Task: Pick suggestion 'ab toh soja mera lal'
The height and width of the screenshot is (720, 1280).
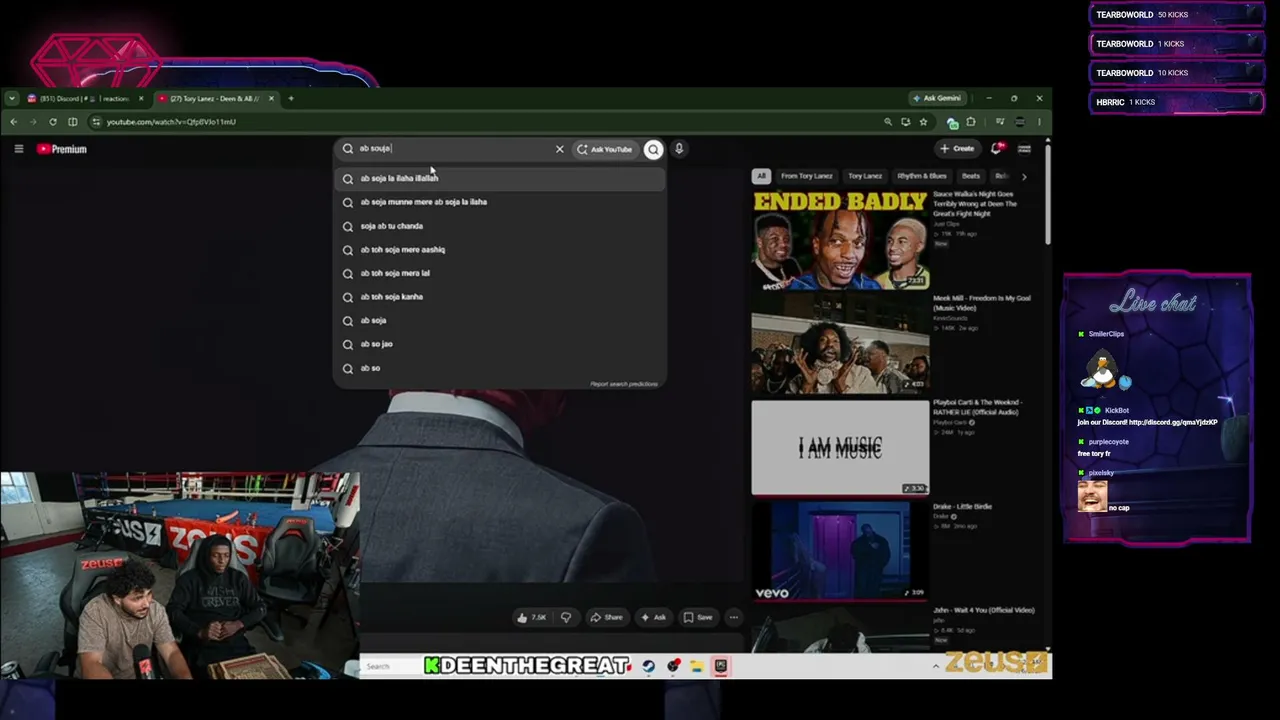Action: (x=500, y=273)
